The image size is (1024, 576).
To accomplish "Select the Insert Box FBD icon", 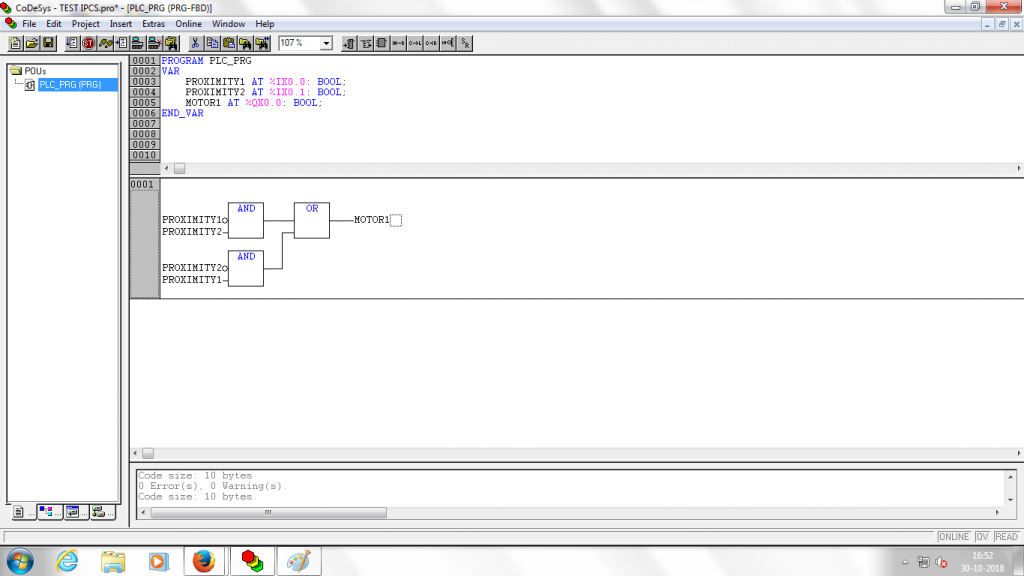I will coord(380,43).
